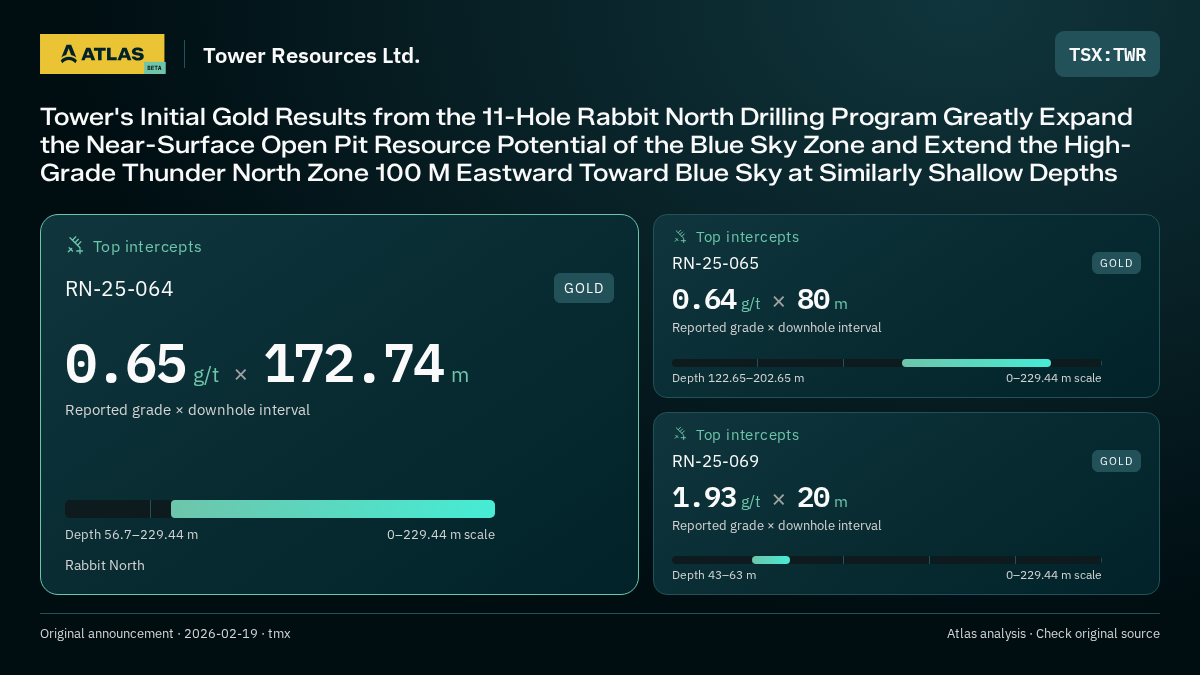Click the GOLD tag on RN-25-064
Screen dimensions: 1200x675
click(x=584, y=288)
